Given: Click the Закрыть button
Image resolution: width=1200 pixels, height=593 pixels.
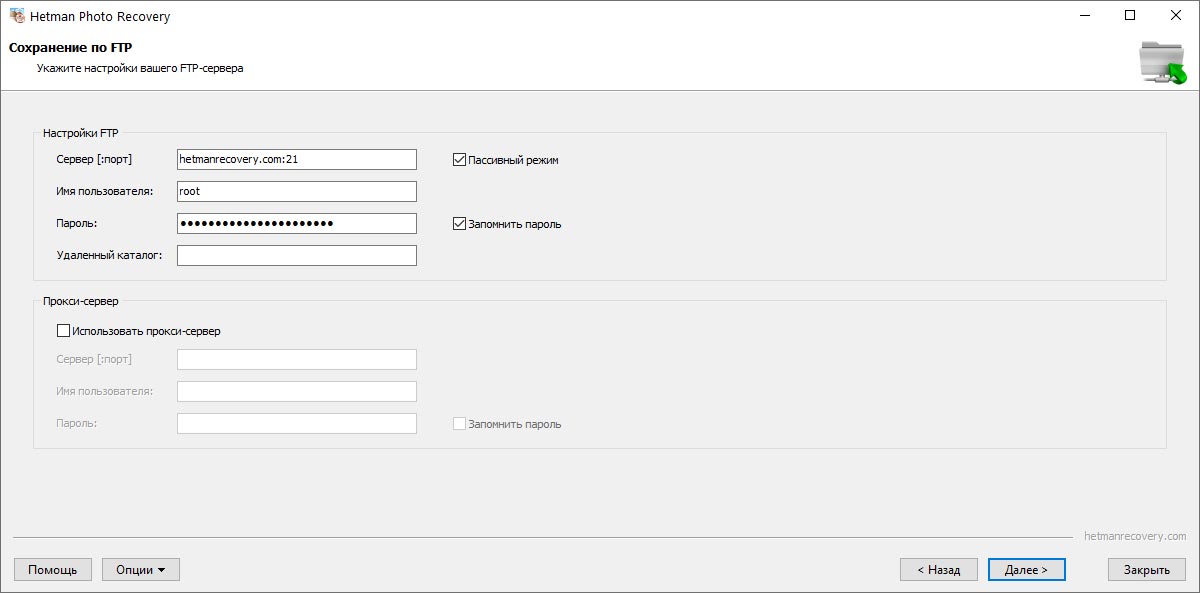Looking at the screenshot, I should coord(1146,569).
